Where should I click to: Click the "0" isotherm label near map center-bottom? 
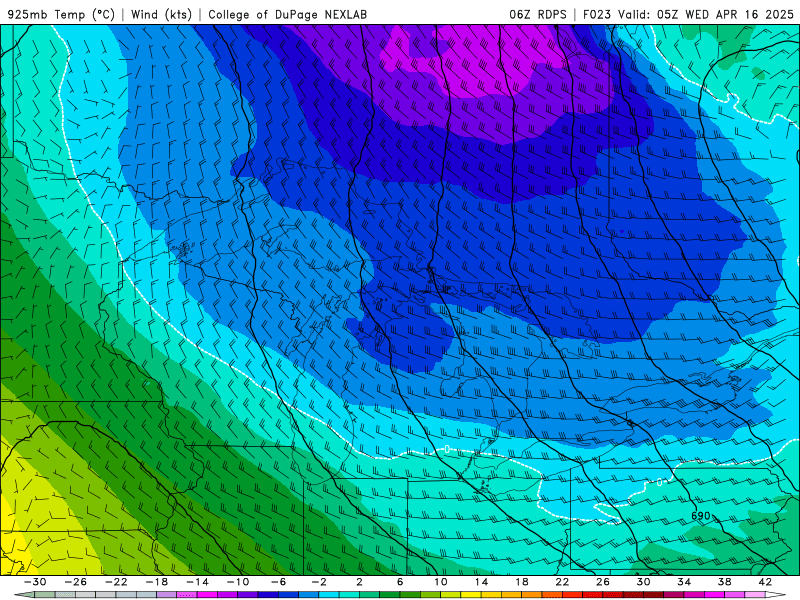(x=447, y=449)
